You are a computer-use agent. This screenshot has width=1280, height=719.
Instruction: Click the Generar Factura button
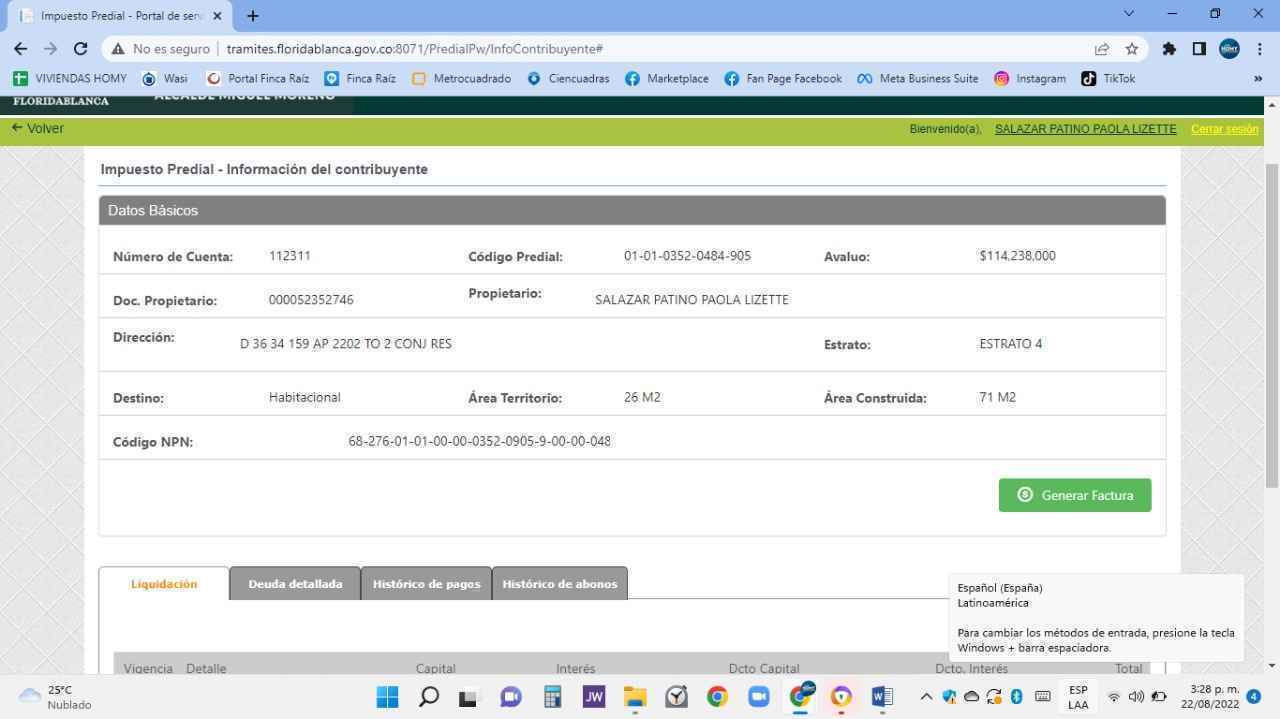pos(1074,495)
